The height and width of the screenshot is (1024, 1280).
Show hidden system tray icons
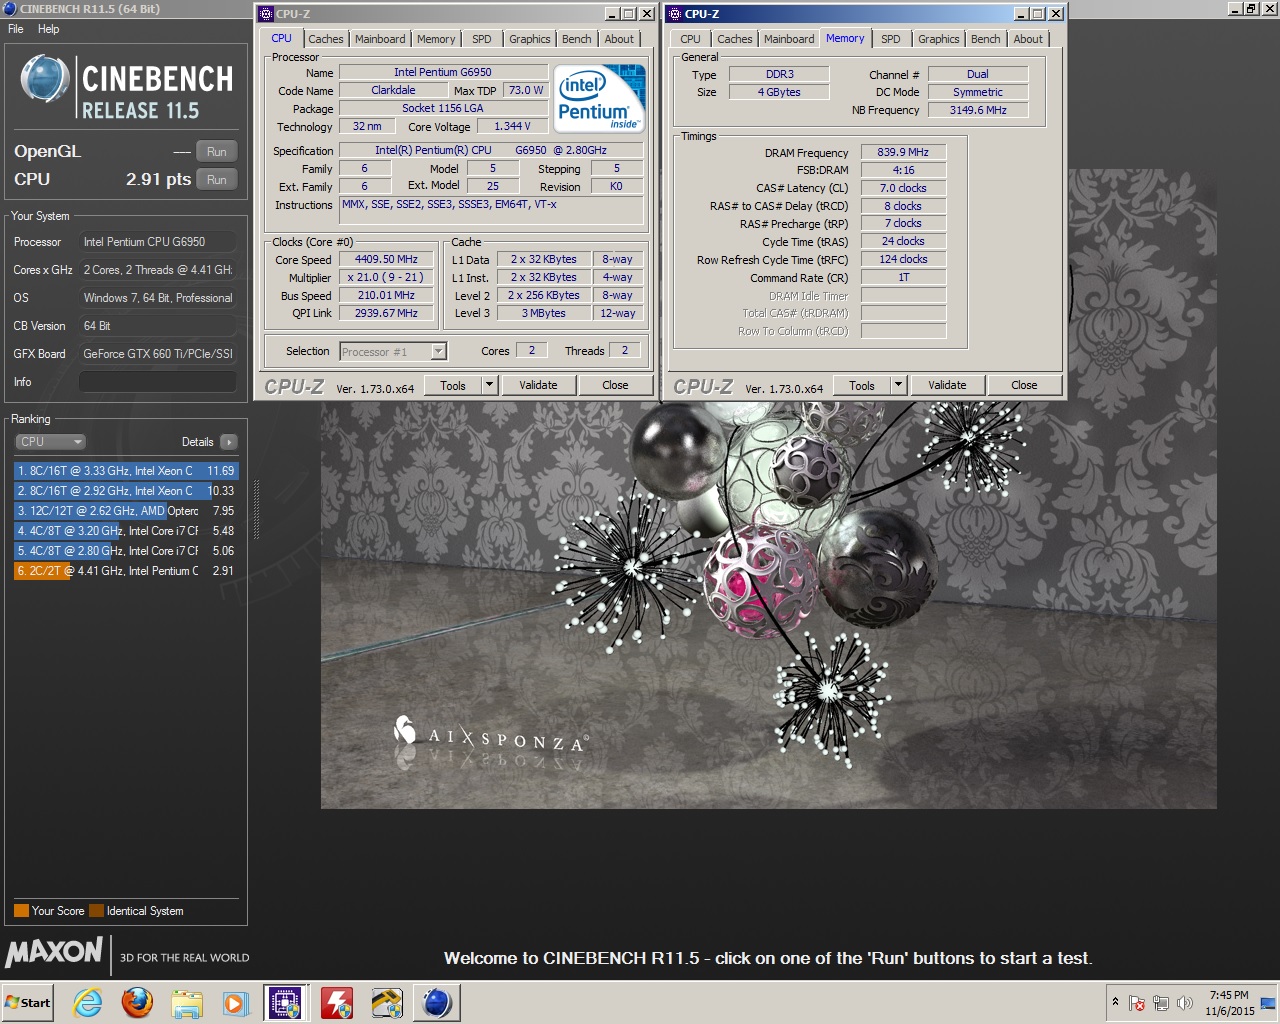tap(1115, 1002)
